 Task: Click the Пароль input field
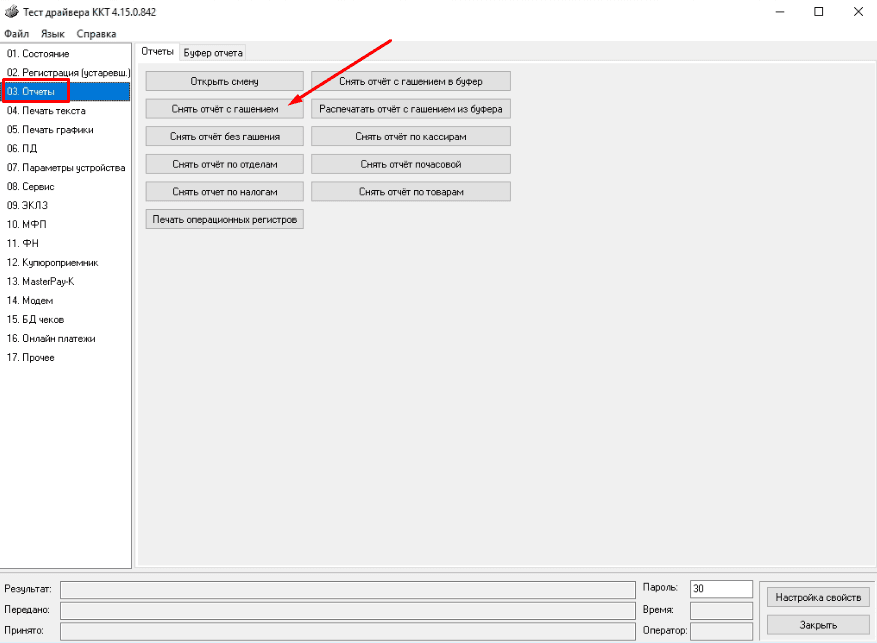(720, 589)
